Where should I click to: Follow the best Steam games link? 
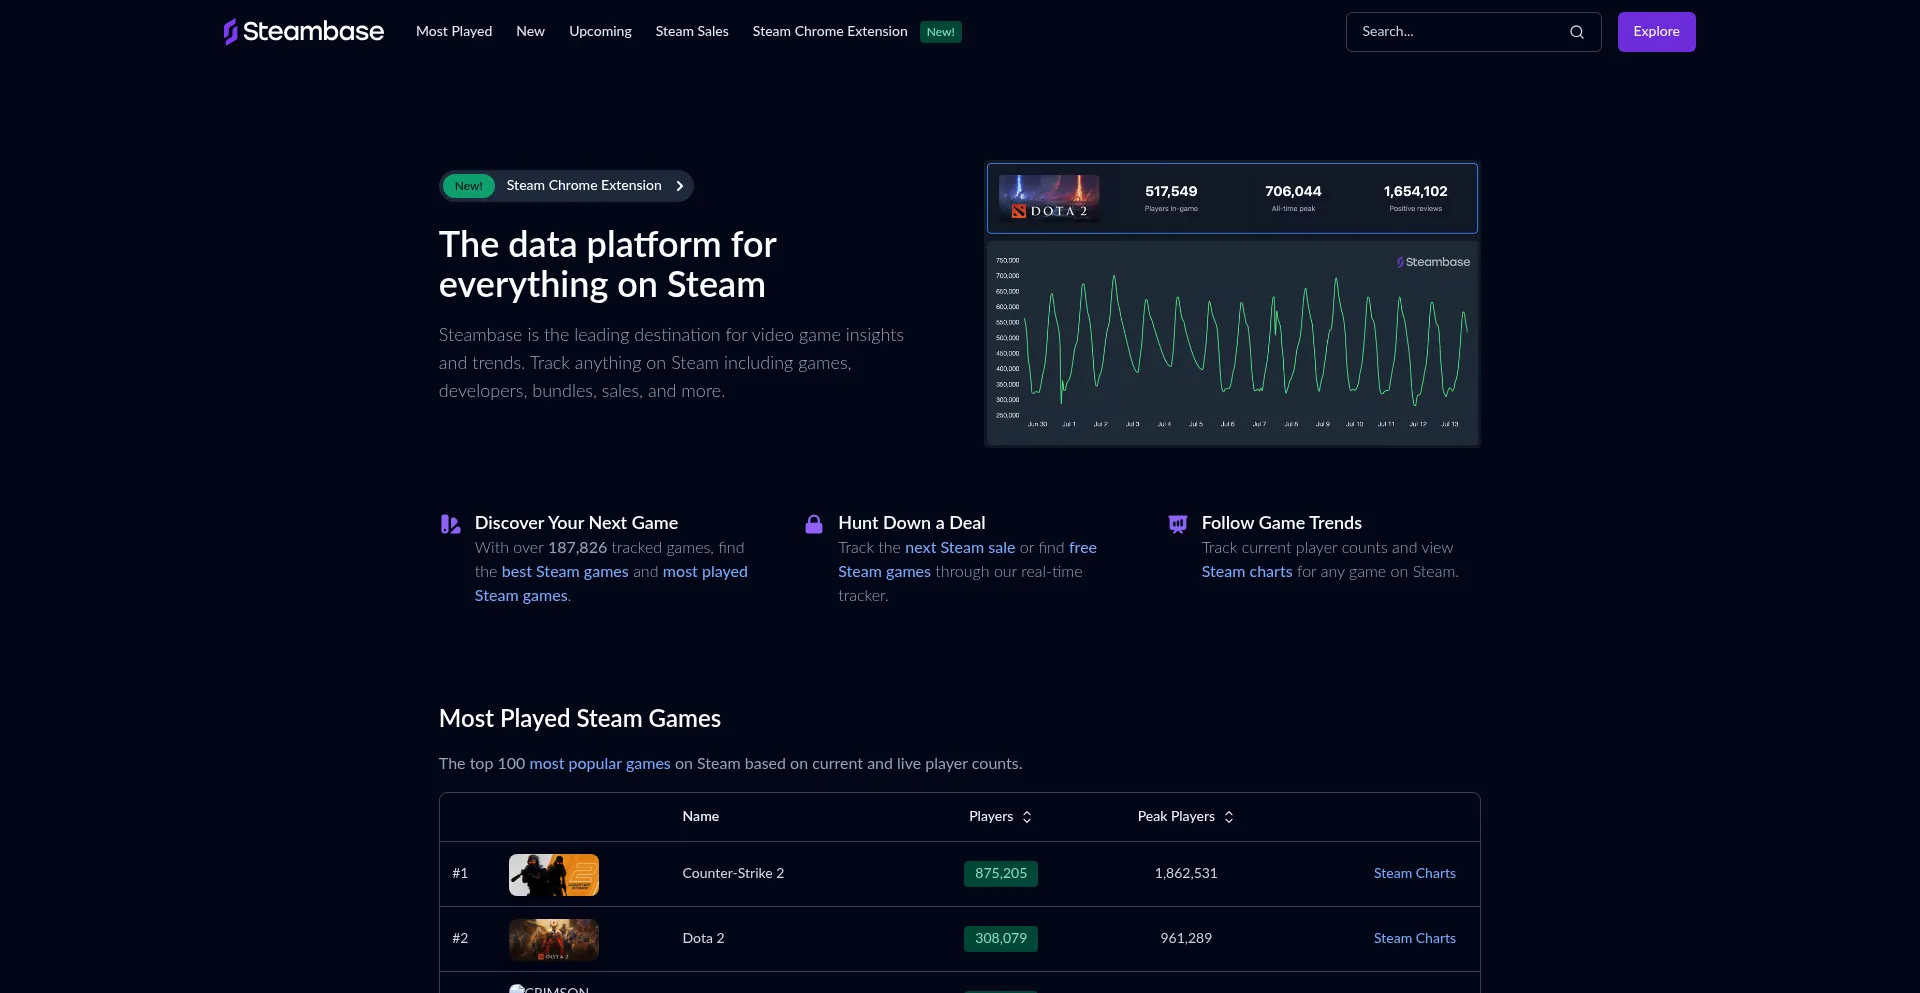[x=565, y=572]
